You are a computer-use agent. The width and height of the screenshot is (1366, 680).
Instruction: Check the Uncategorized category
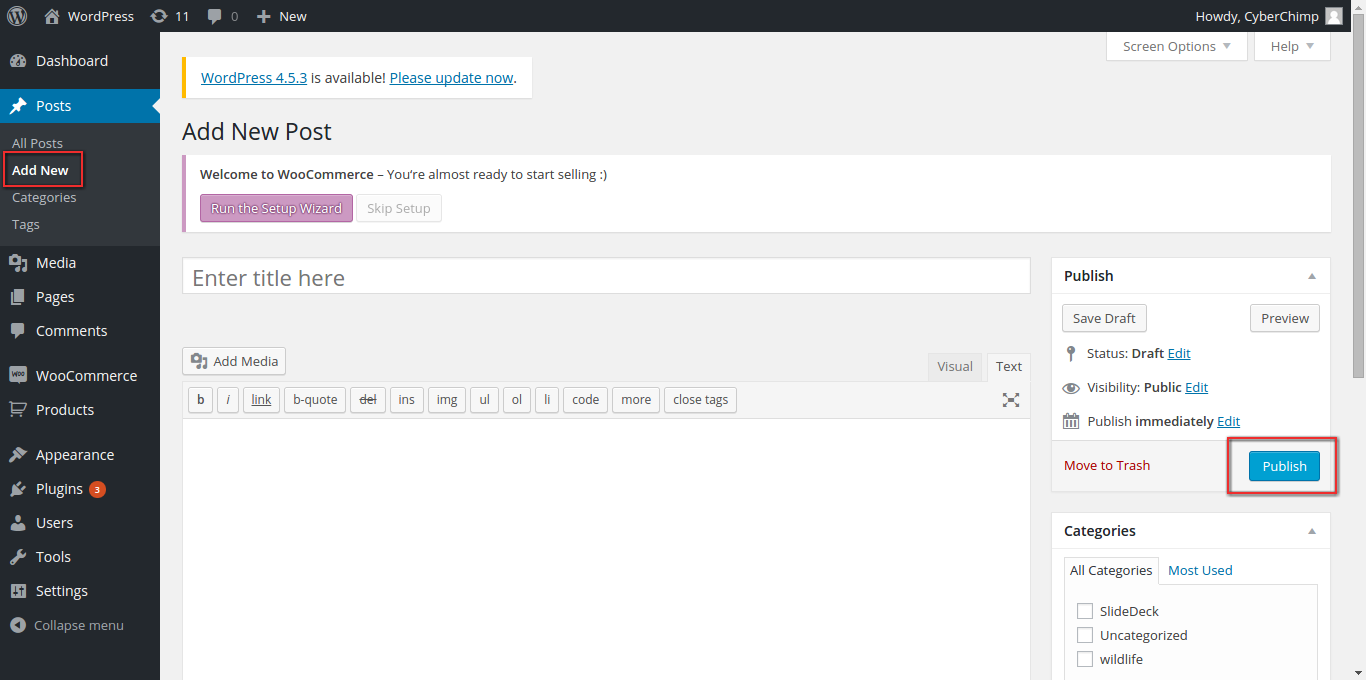[x=1085, y=635]
